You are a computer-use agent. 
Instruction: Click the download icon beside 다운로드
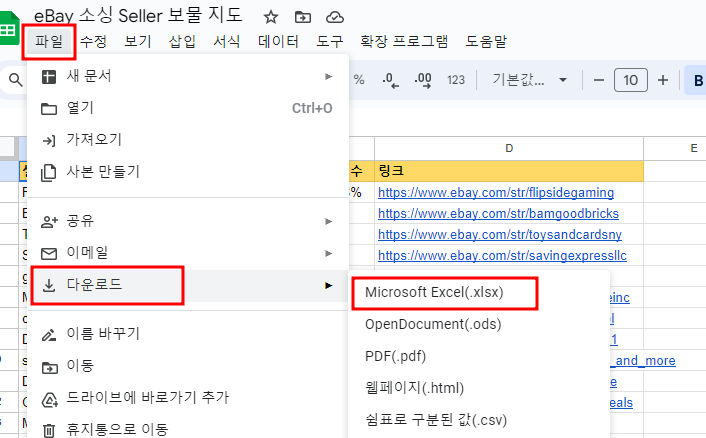click(x=49, y=285)
